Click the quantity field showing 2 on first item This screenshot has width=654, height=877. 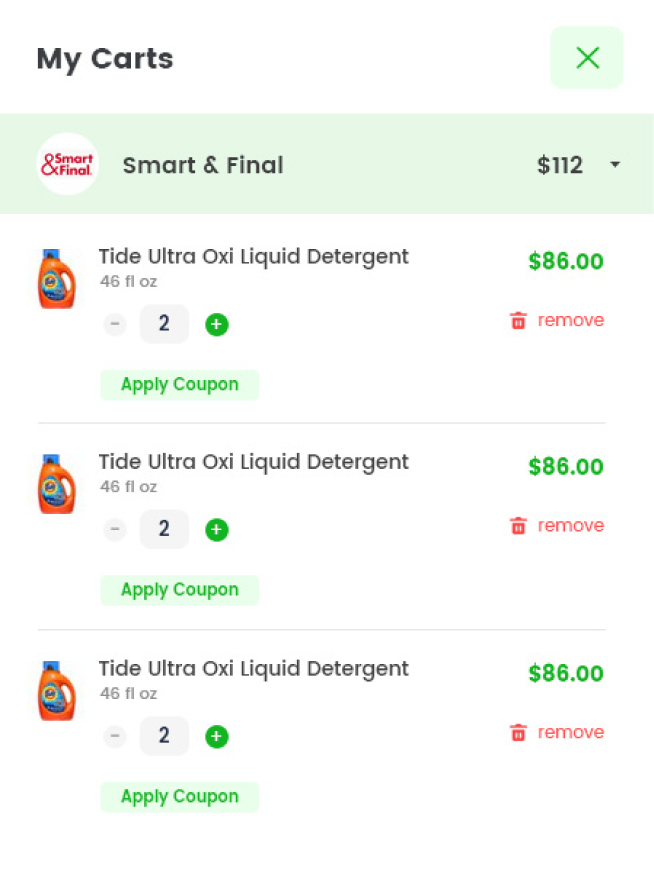(164, 324)
